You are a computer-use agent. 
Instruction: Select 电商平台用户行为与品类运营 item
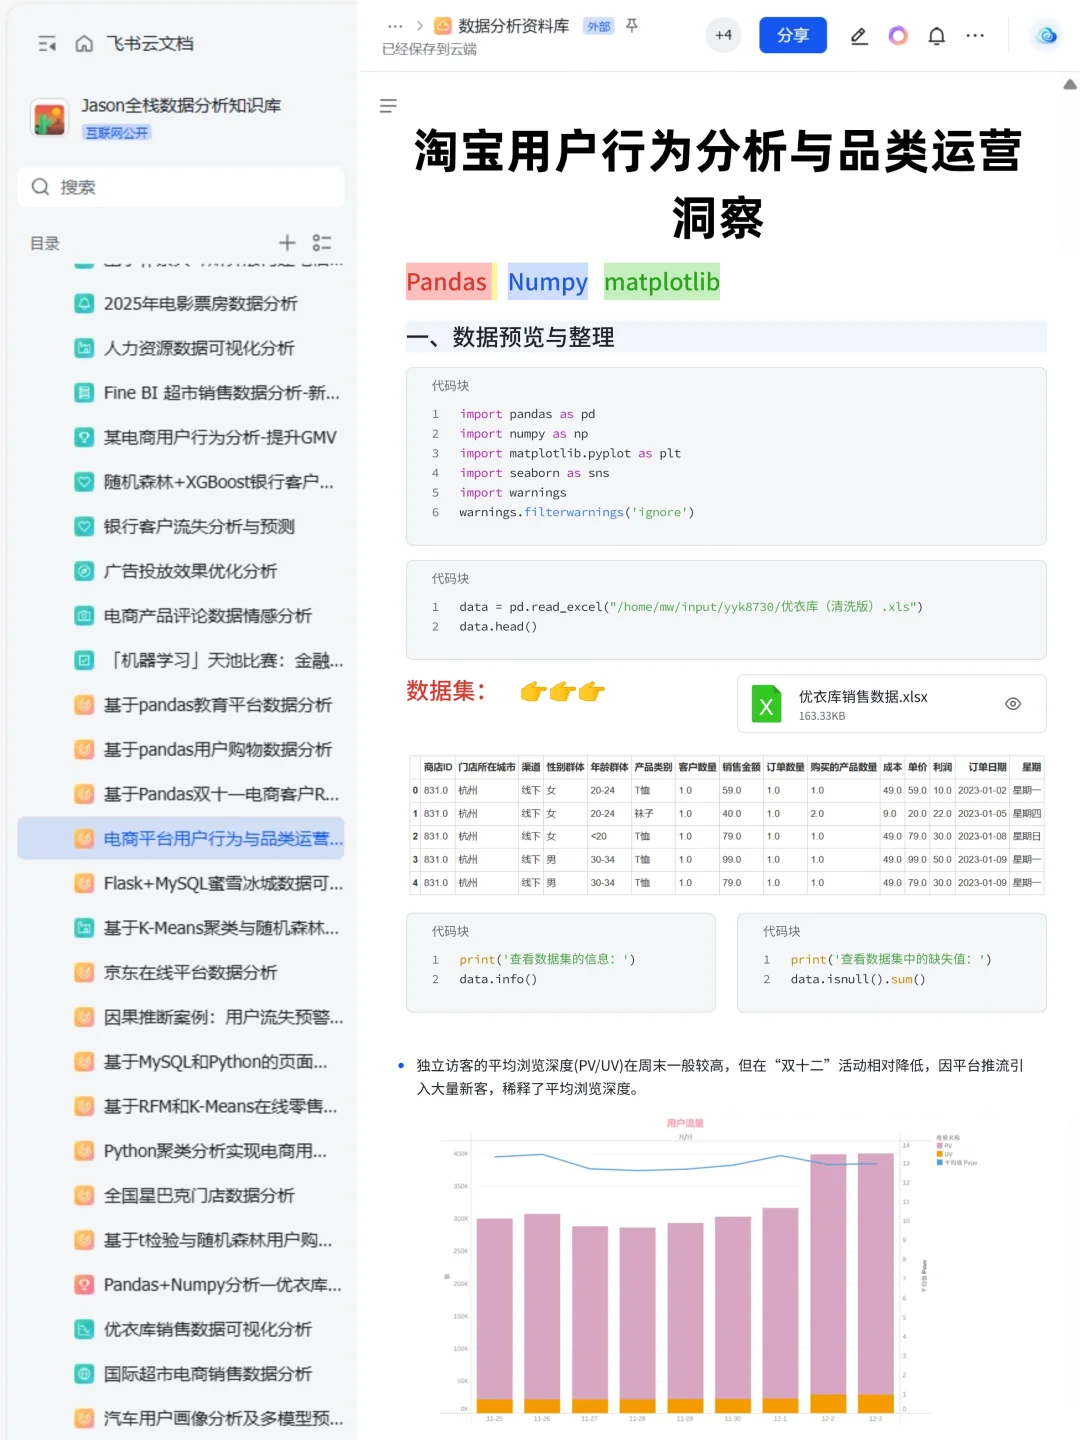(181, 838)
